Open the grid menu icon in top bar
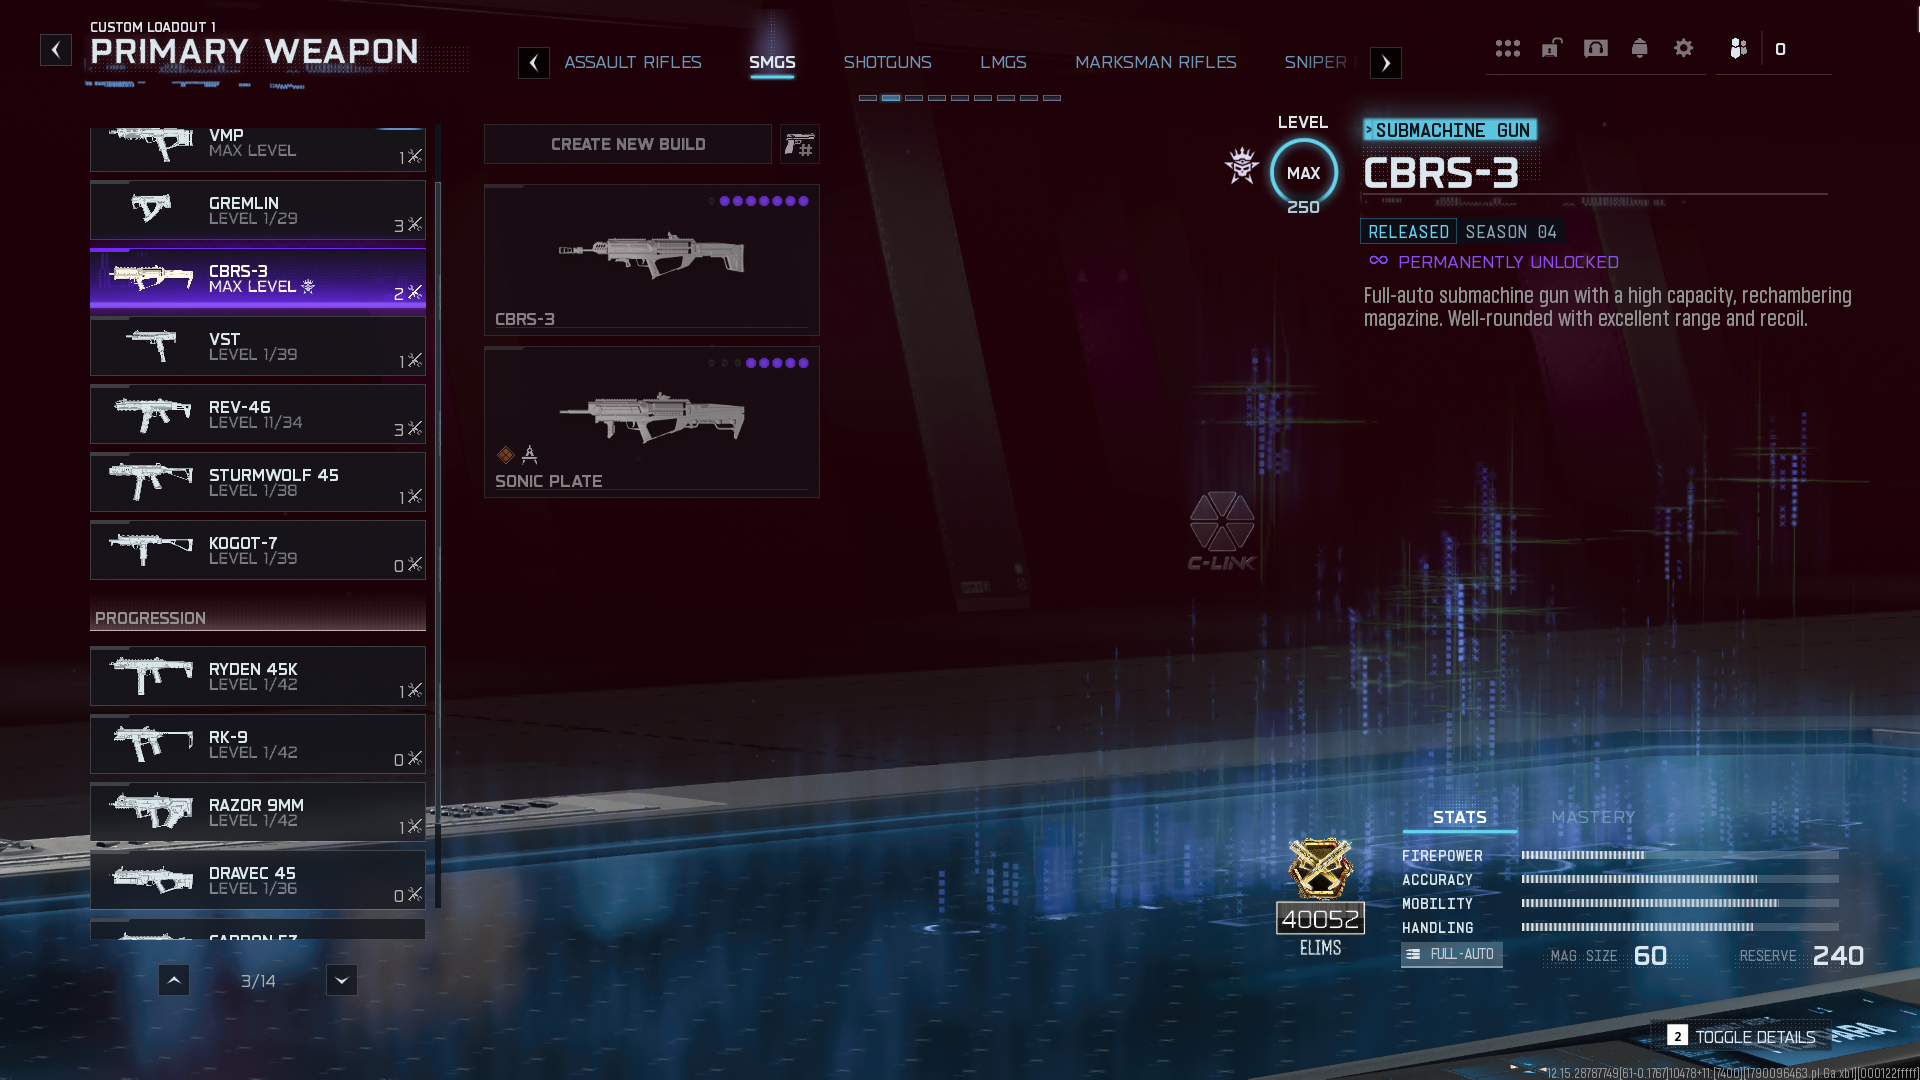Screen dimensions: 1920x1080 1507,48
